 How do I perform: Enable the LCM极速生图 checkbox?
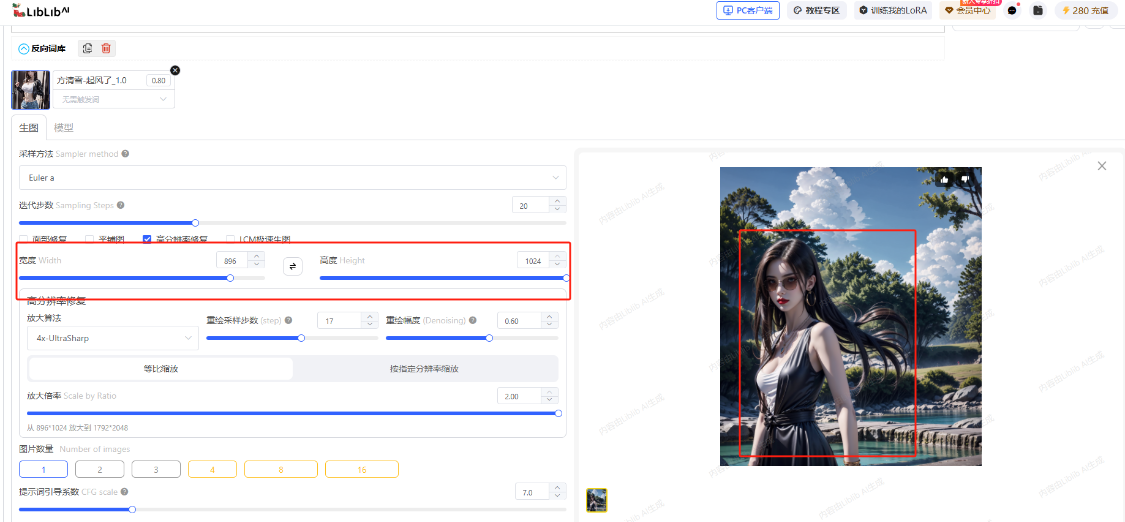coord(231,239)
